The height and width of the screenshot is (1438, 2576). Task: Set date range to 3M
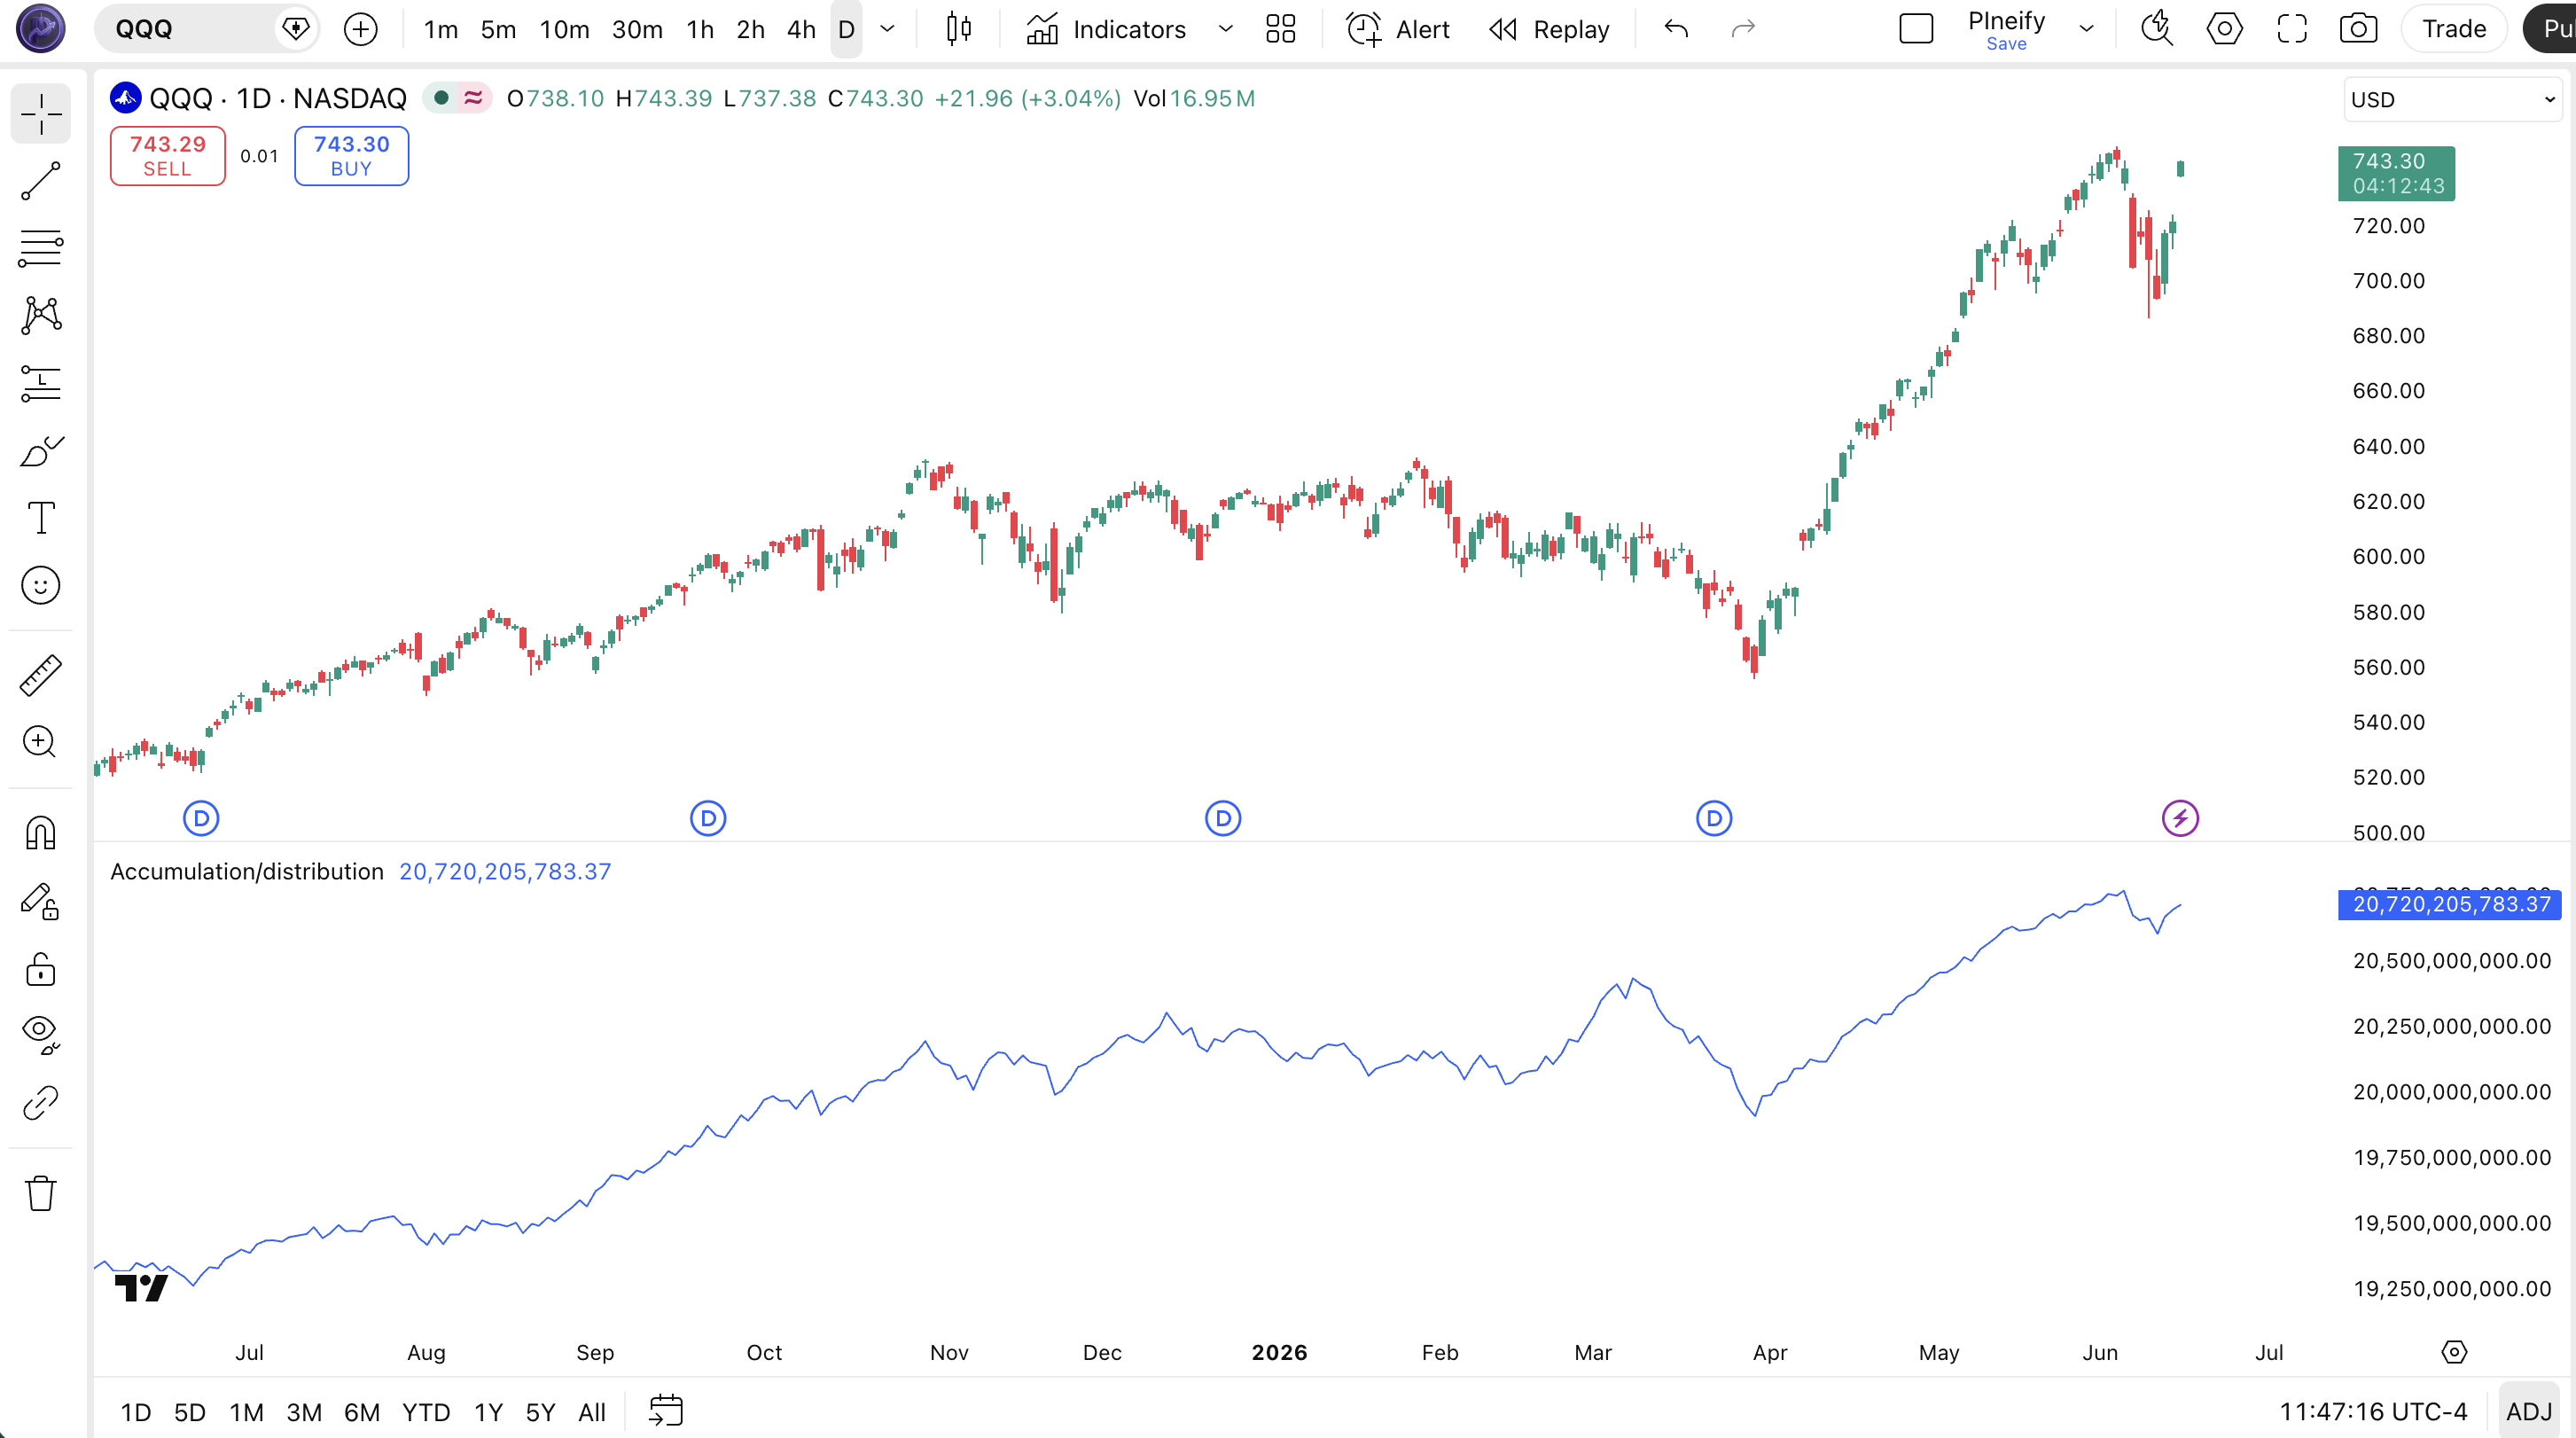(x=304, y=1412)
